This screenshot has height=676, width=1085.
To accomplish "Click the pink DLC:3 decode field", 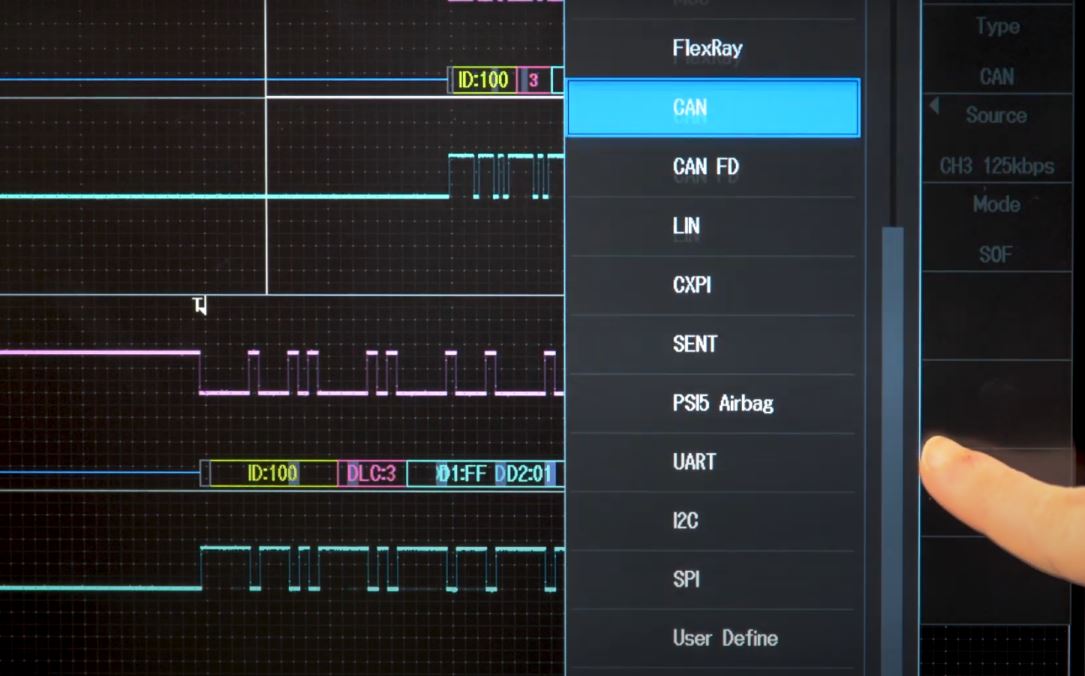I will [x=372, y=474].
